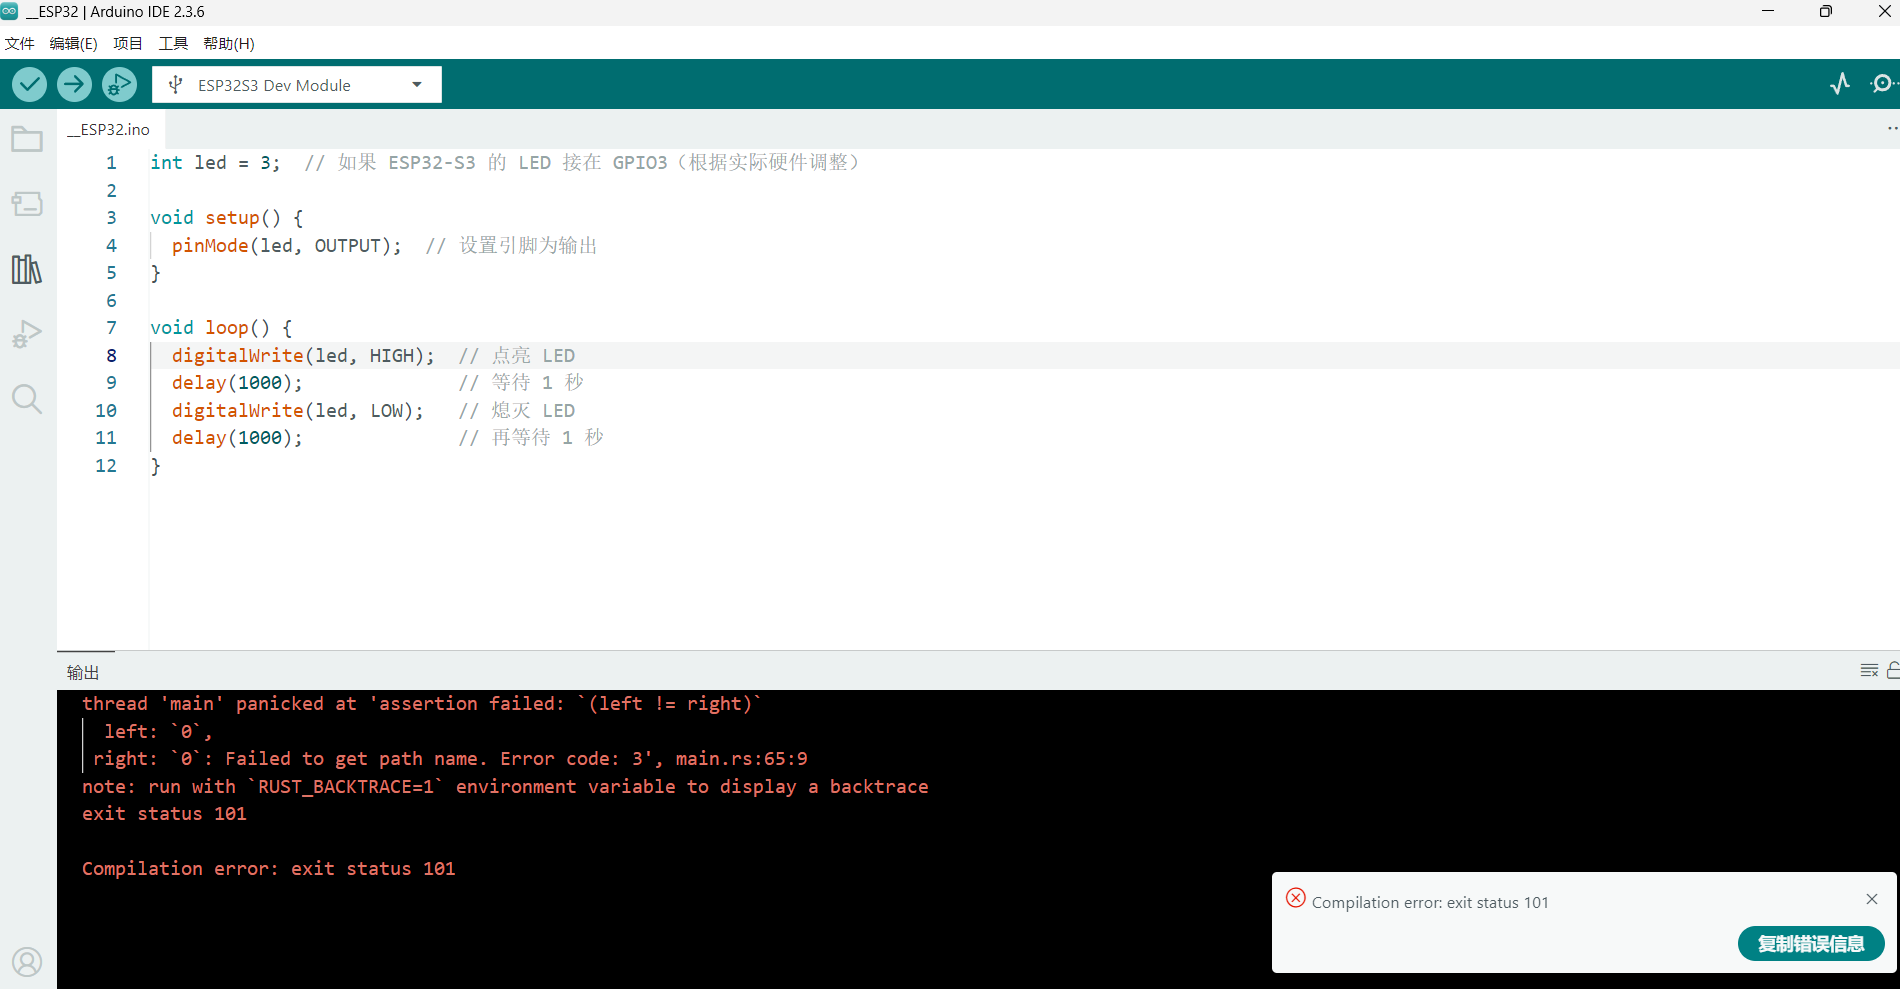Click the USB icon in board selector
Viewport: 1900px width, 989px height.
176,85
